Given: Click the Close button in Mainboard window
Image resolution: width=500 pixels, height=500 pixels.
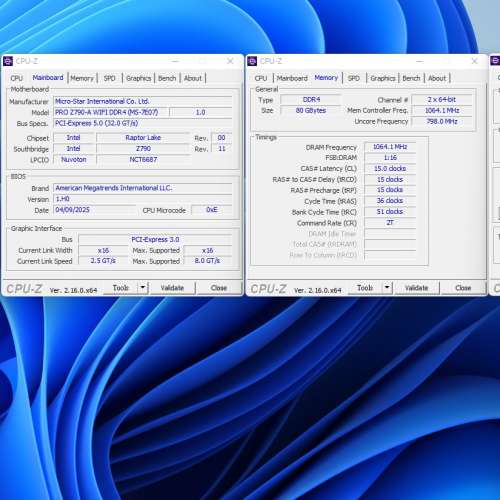Looking at the screenshot, I should tap(219, 288).
